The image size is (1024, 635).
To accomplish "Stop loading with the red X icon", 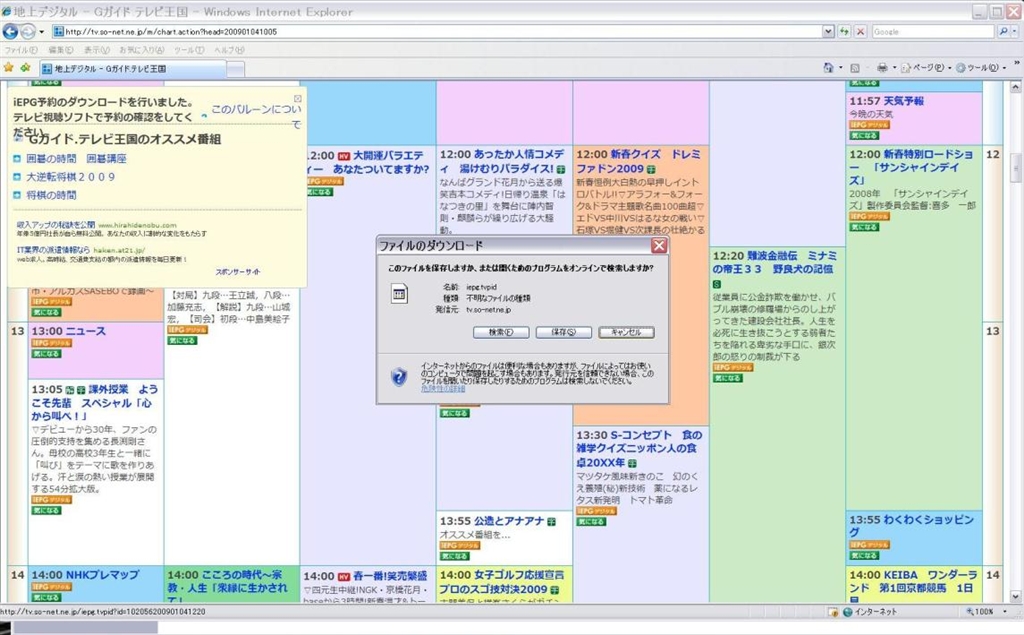I will tap(861, 31).
